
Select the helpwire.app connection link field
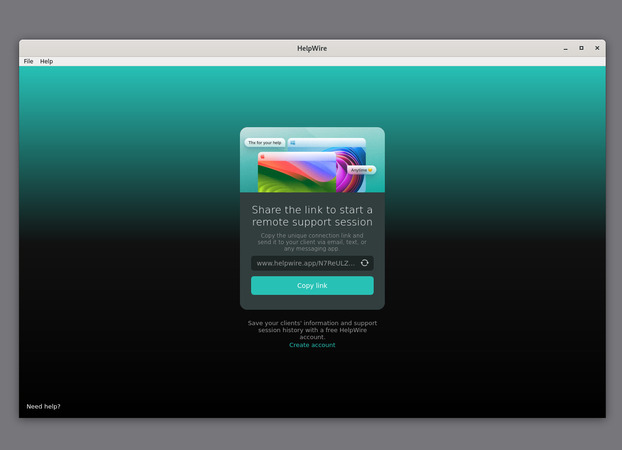coord(312,263)
